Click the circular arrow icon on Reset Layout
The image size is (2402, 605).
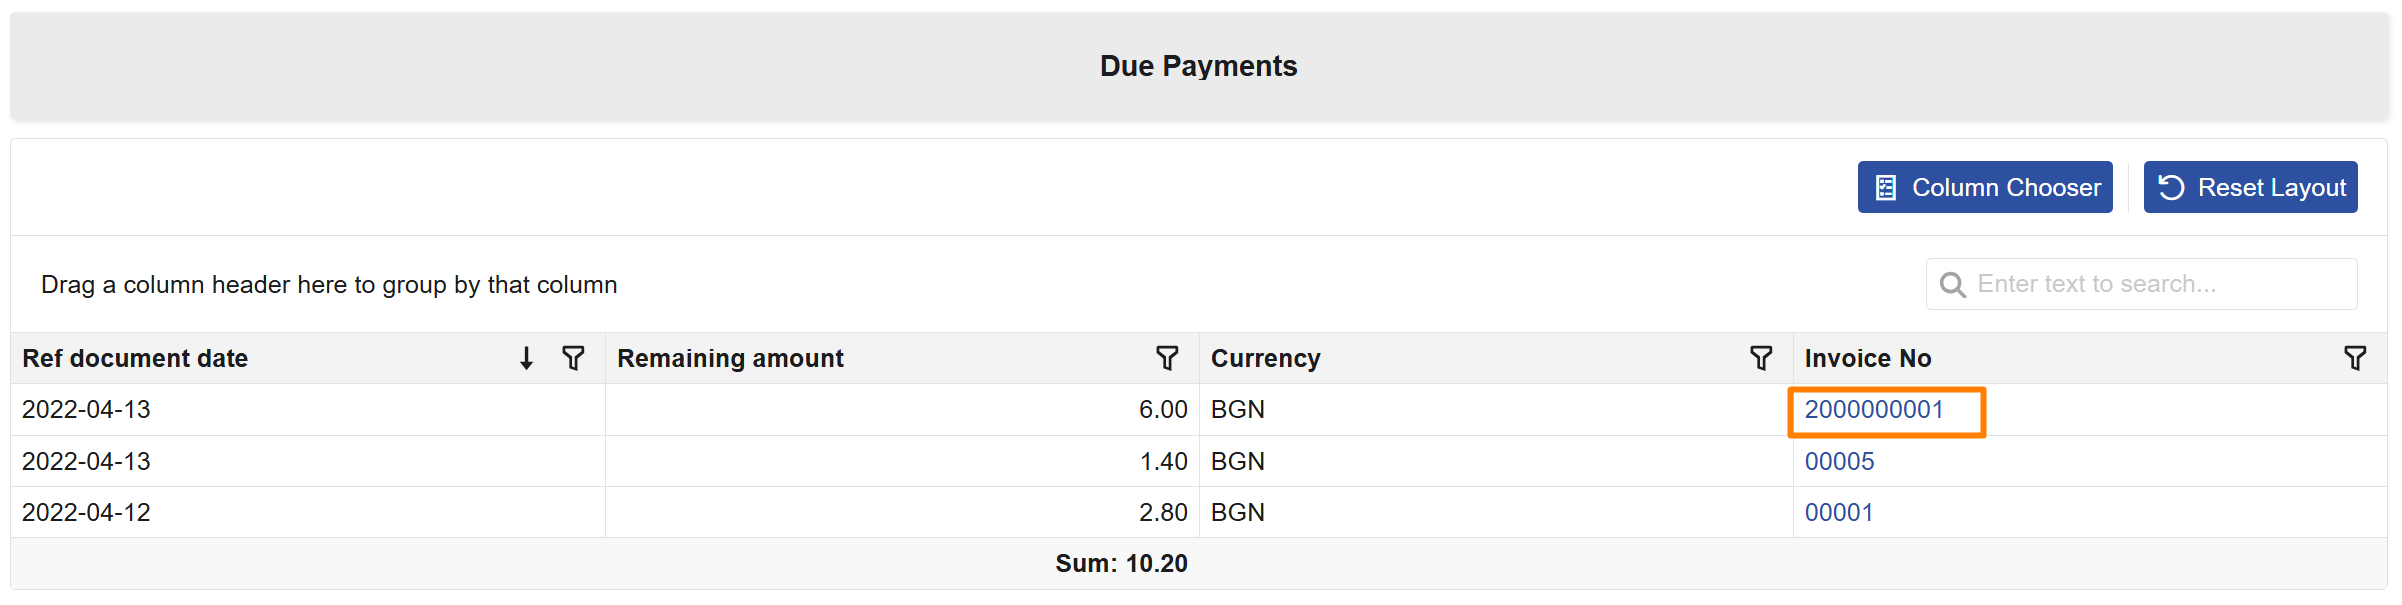pos(2172,186)
